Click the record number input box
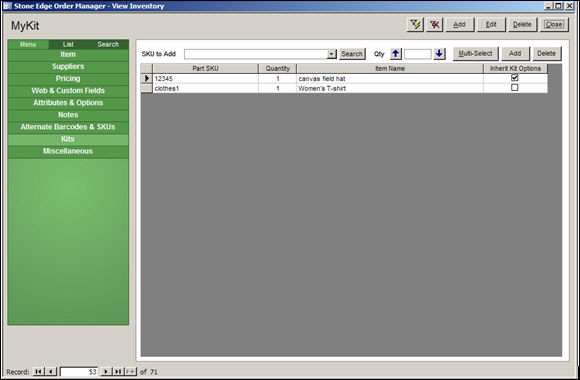Screen dimensions: 580x380 pyautogui.click(x=79, y=371)
